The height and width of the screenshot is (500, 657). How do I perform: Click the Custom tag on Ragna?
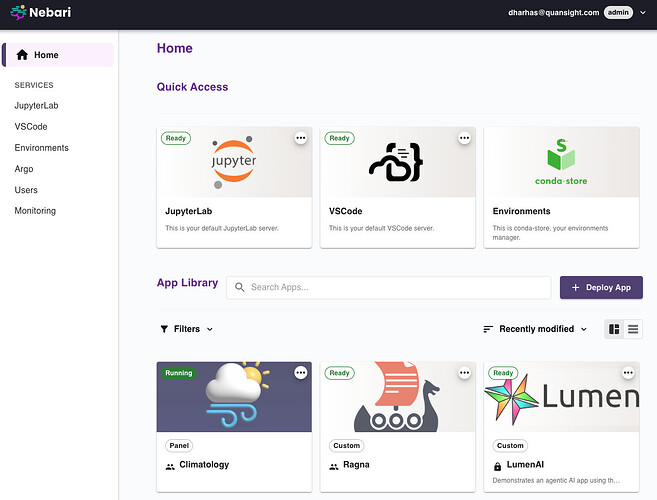(x=347, y=446)
